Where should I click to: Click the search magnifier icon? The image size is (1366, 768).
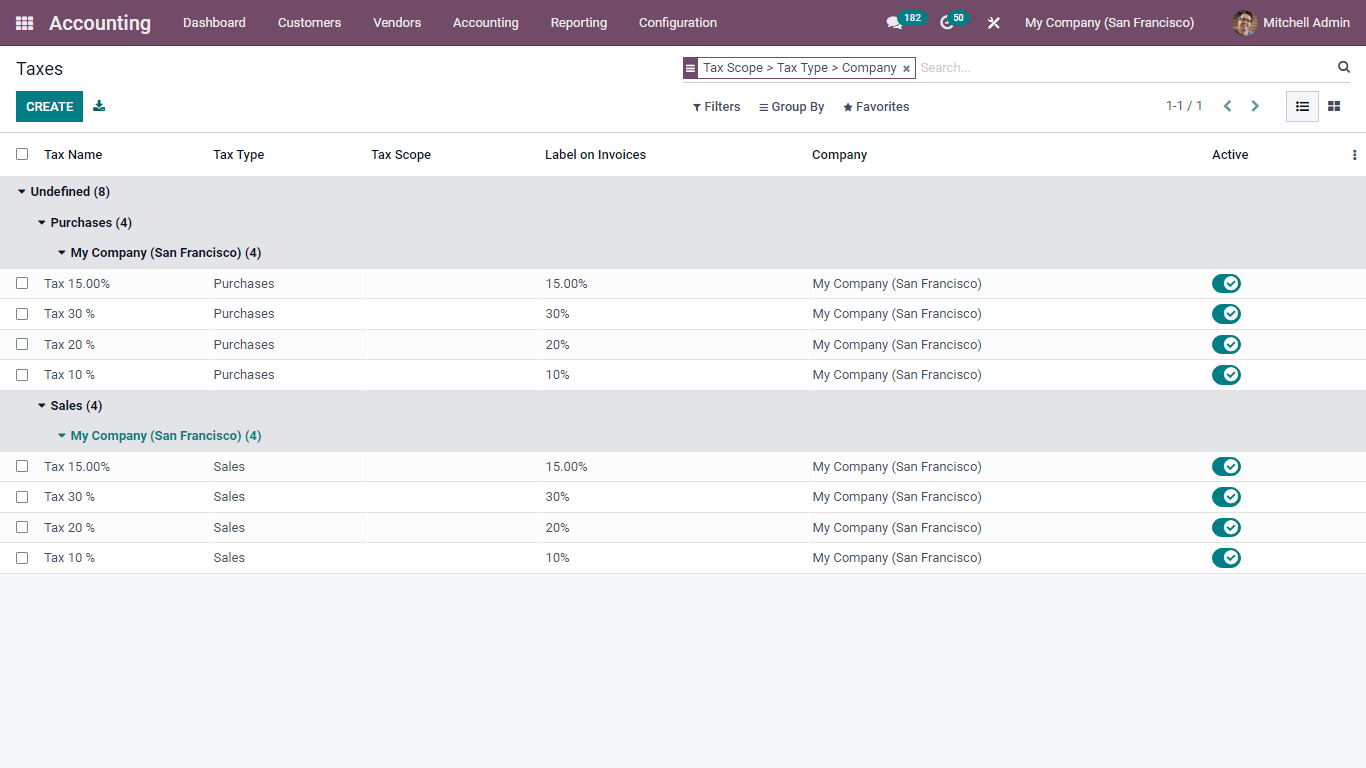tap(1343, 67)
